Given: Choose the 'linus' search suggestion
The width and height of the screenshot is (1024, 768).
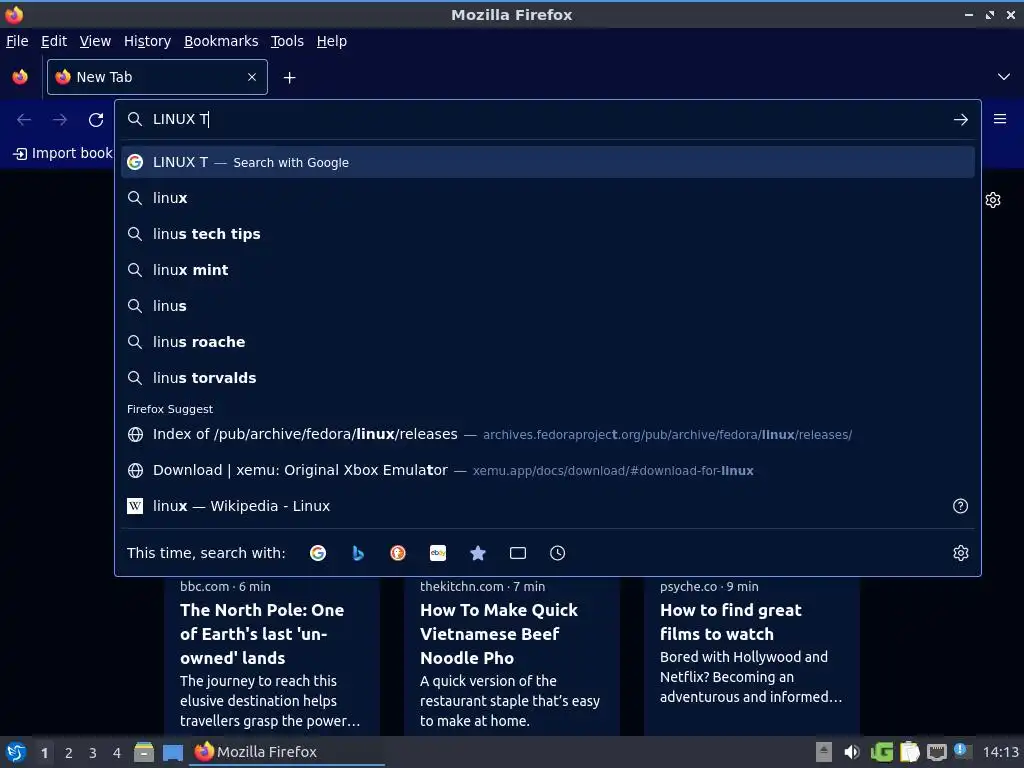Looking at the screenshot, I should click(547, 306).
